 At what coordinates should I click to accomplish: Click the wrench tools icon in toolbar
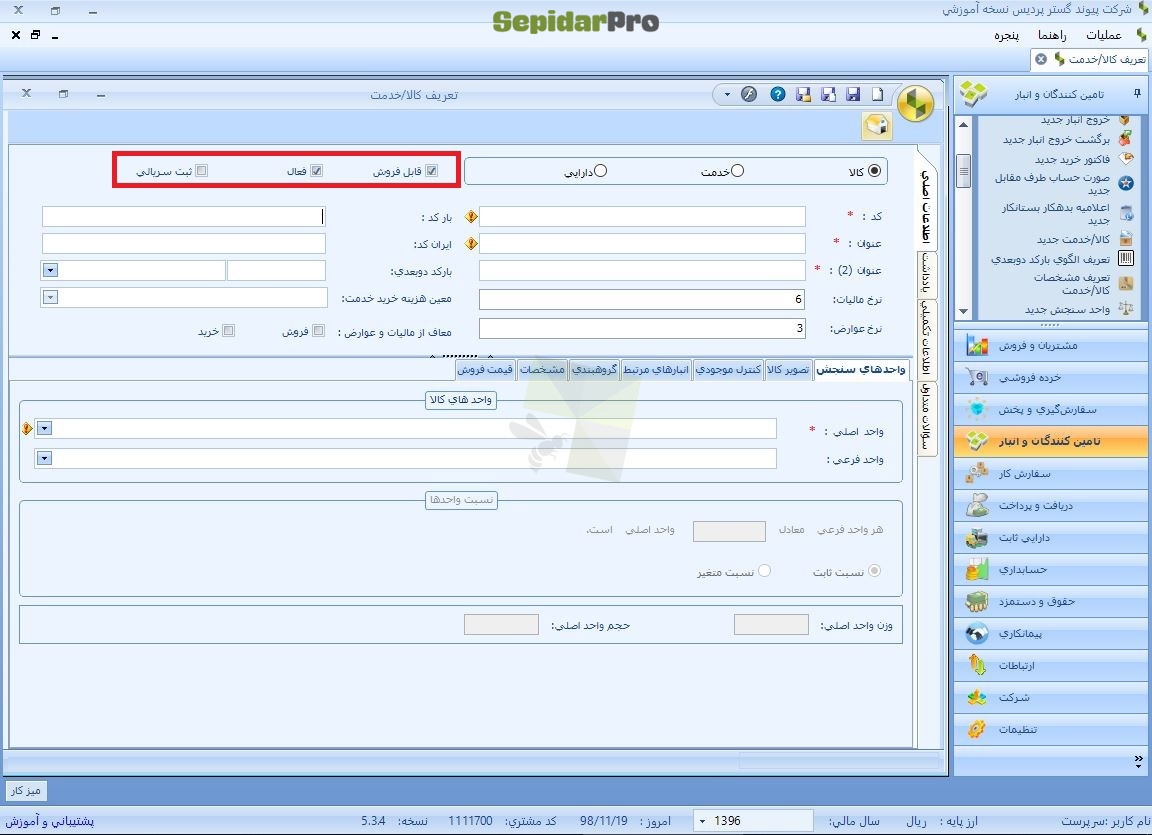point(749,94)
